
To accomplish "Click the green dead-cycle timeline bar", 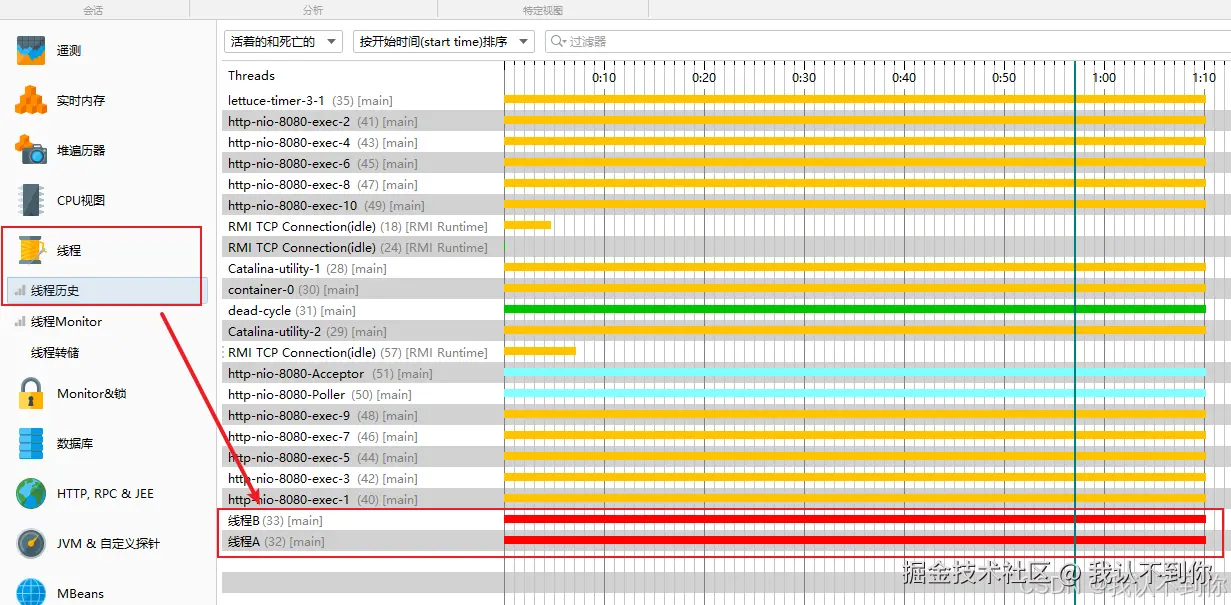I will (x=855, y=309).
